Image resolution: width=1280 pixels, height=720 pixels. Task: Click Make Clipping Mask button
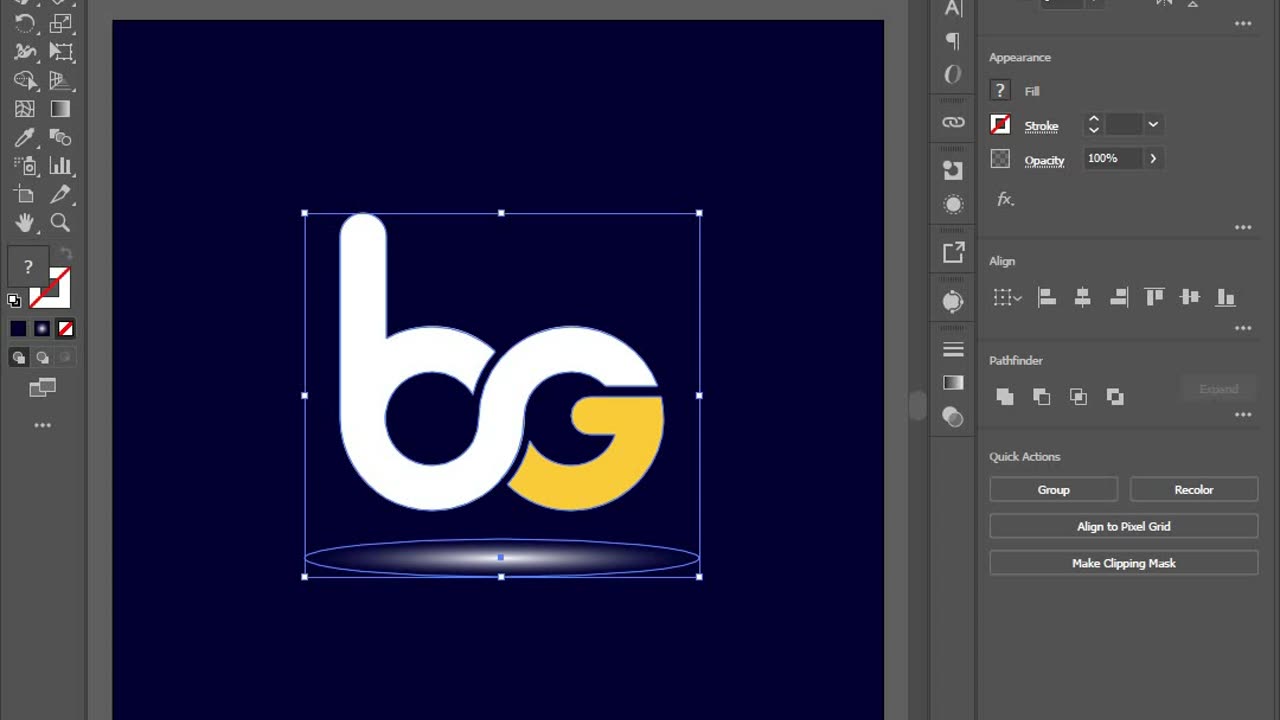click(x=1124, y=563)
